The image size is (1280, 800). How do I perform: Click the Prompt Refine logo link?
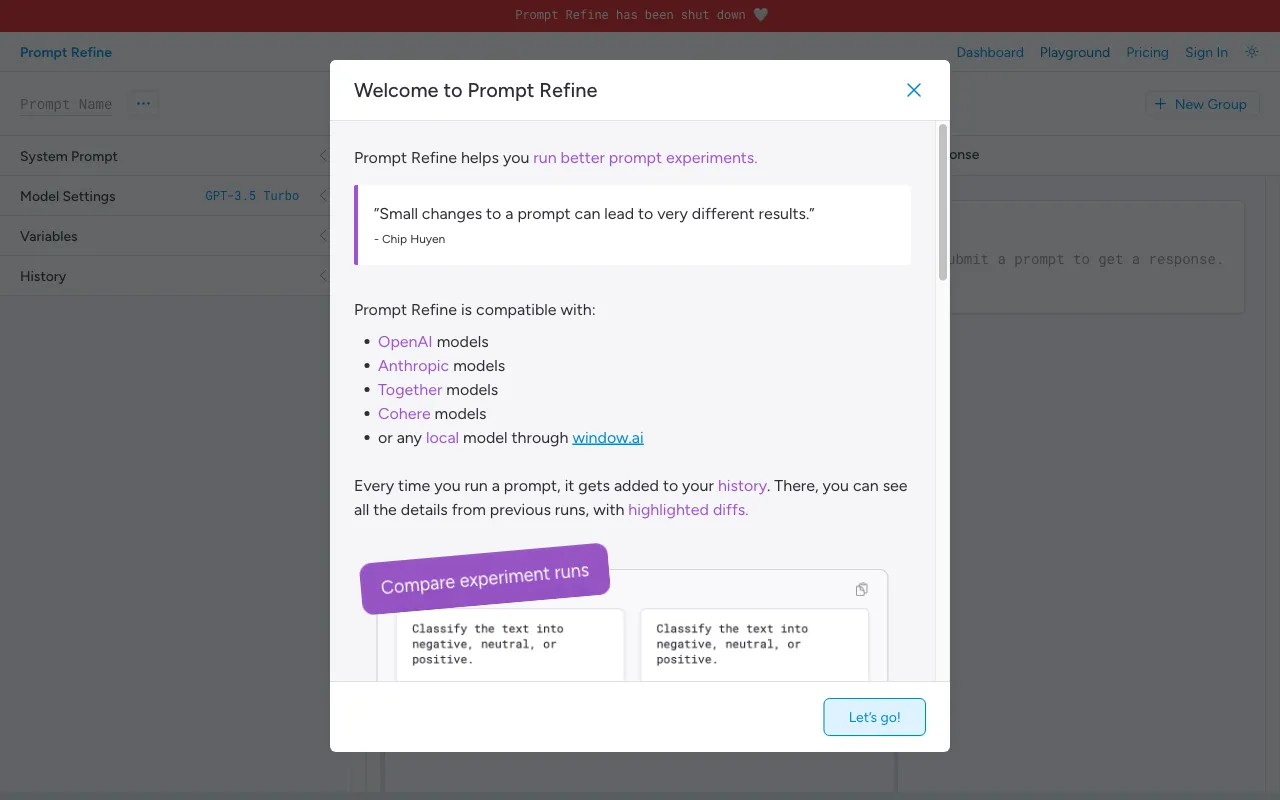click(66, 52)
